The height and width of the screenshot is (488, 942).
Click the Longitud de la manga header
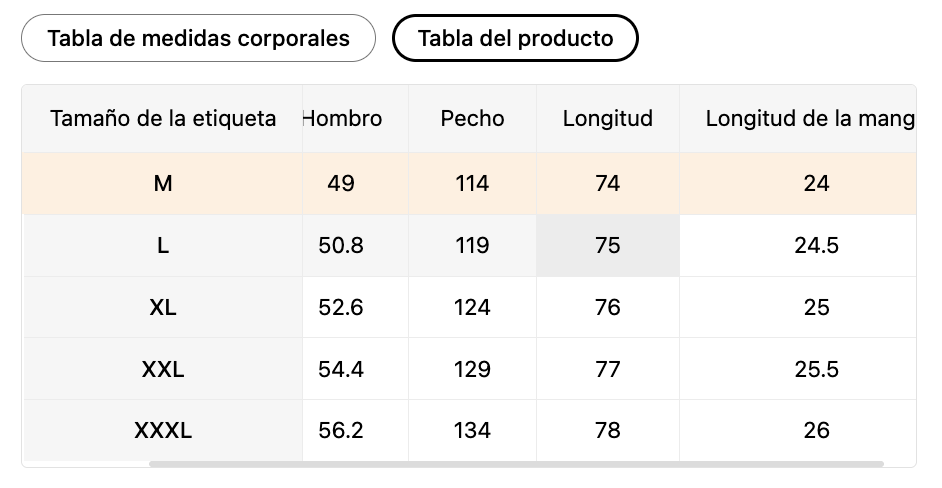809,118
